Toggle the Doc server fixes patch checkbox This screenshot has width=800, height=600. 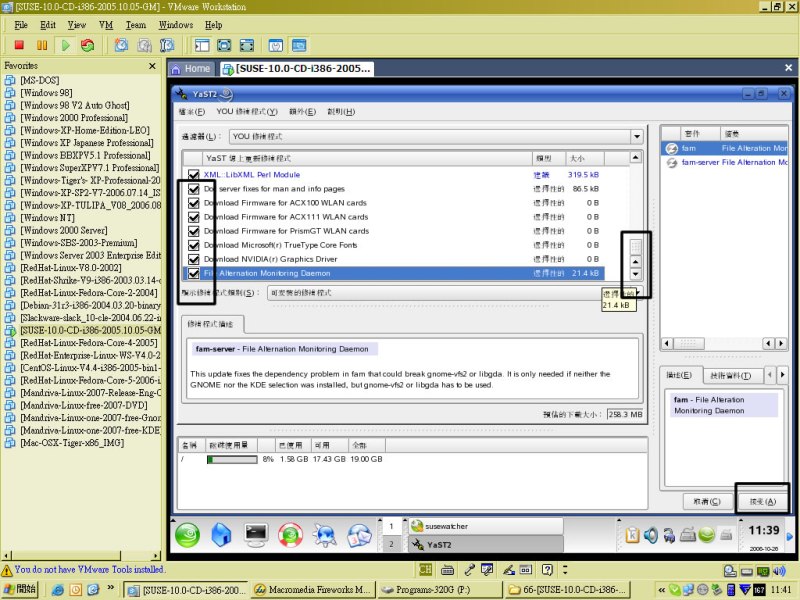click(x=193, y=189)
